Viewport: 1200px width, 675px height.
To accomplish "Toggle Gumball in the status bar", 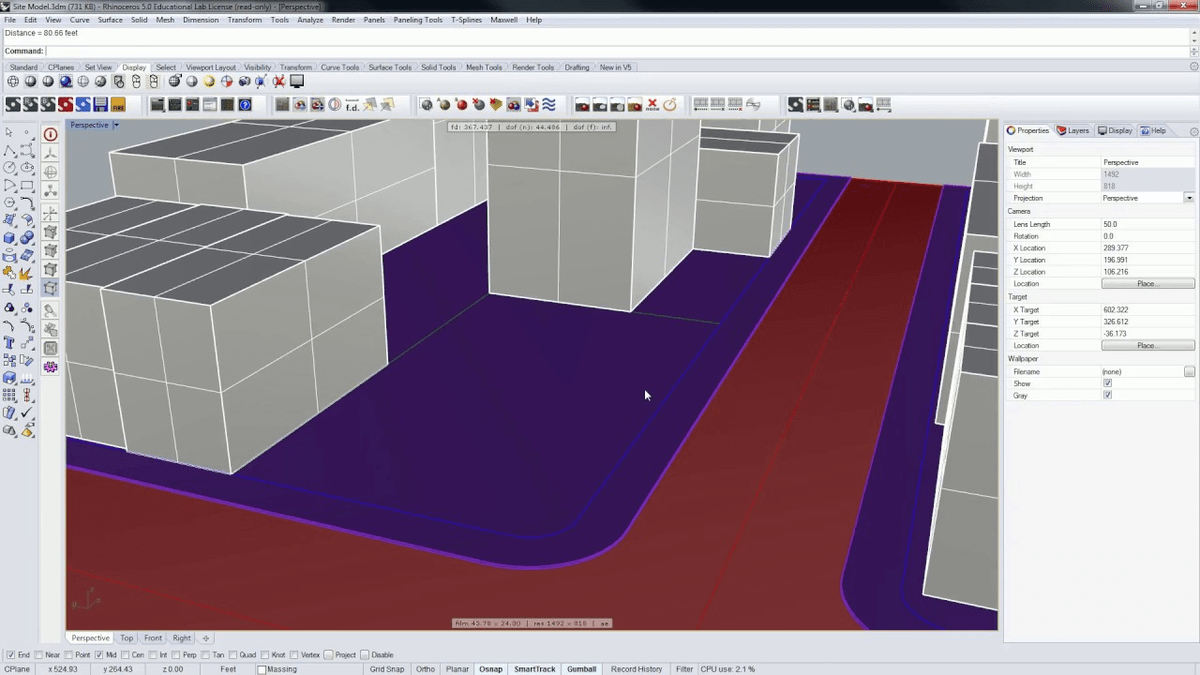I will (x=581, y=669).
